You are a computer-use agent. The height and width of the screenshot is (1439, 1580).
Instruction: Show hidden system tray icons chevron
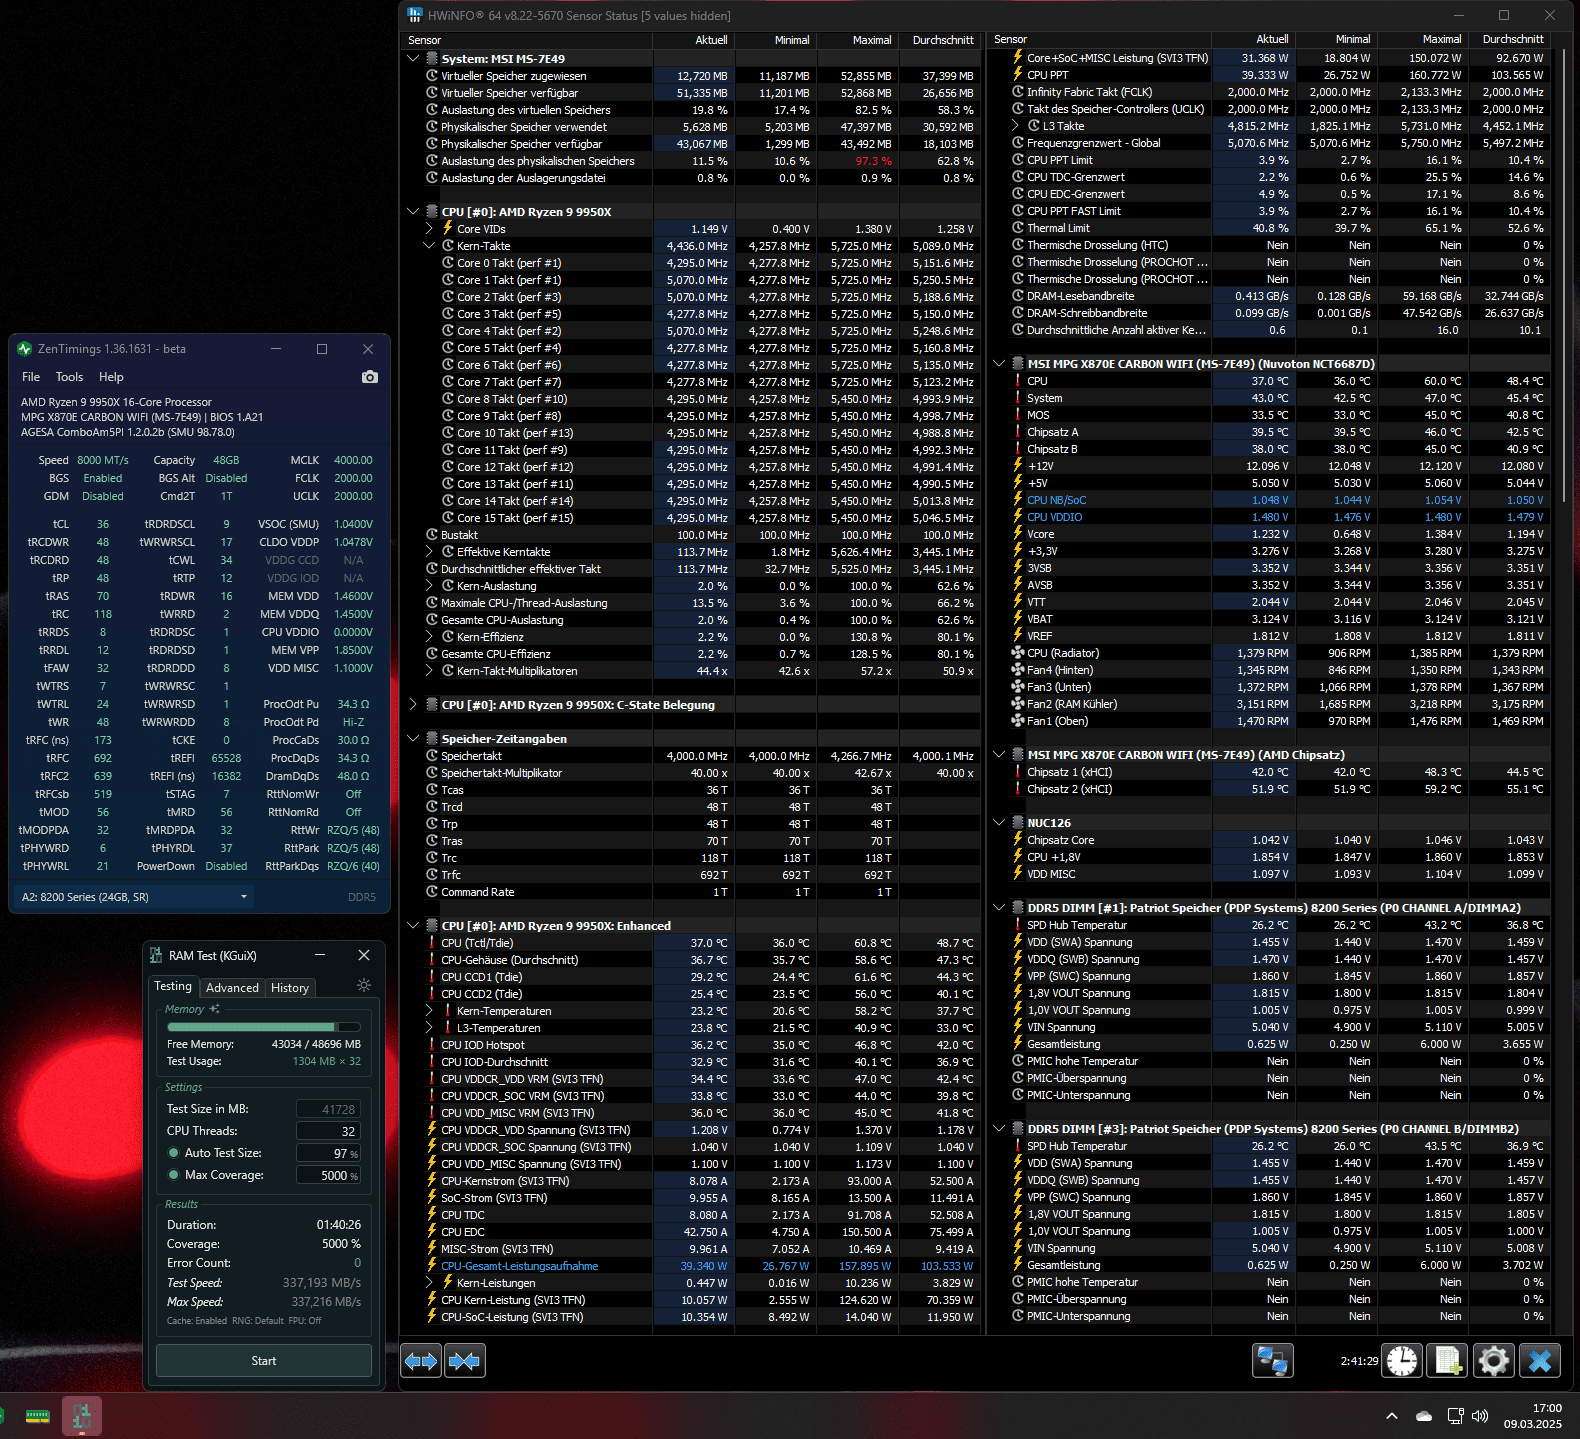(1392, 1416)
